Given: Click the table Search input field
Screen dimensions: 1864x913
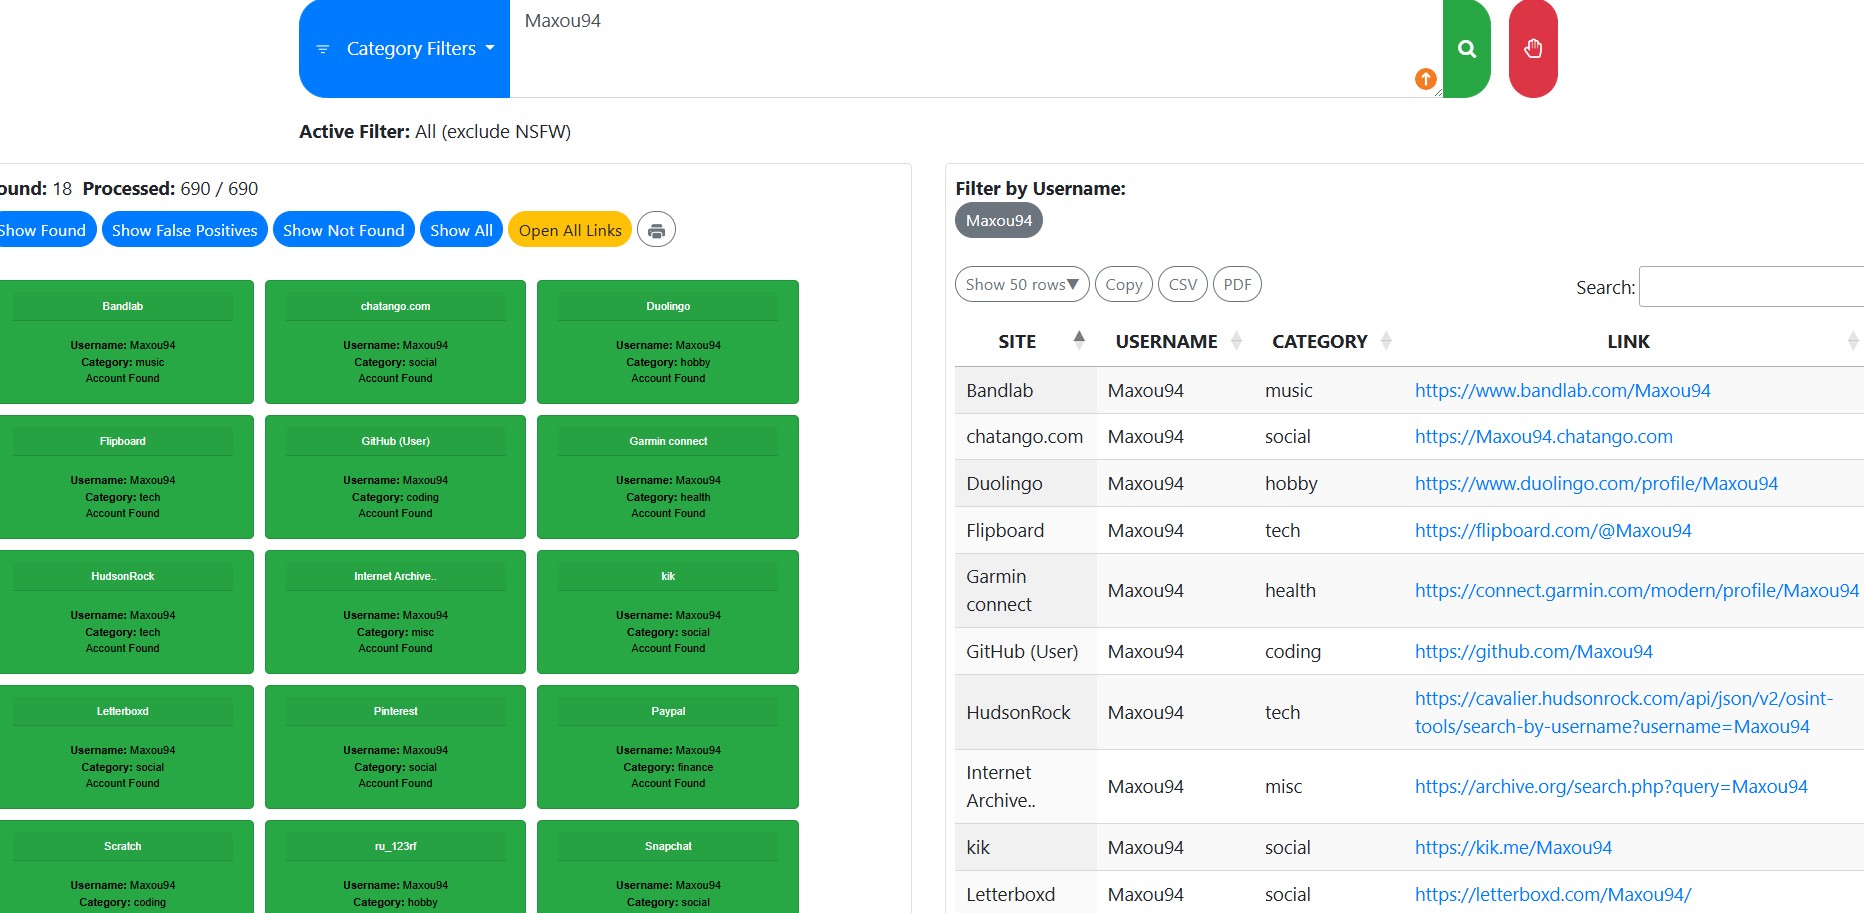Looking at the screenshot, I should point(1750,287).
